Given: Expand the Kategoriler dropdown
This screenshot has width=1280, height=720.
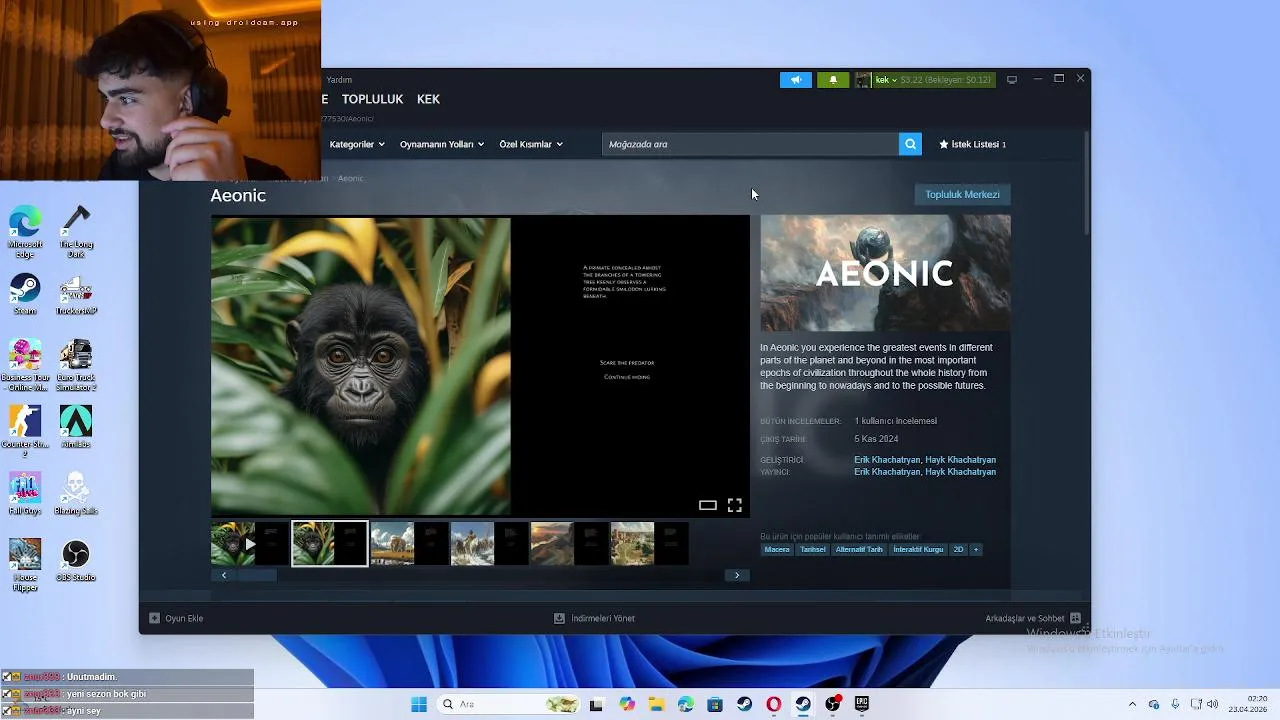Looking at the screenshot, I should coord(357,144).
